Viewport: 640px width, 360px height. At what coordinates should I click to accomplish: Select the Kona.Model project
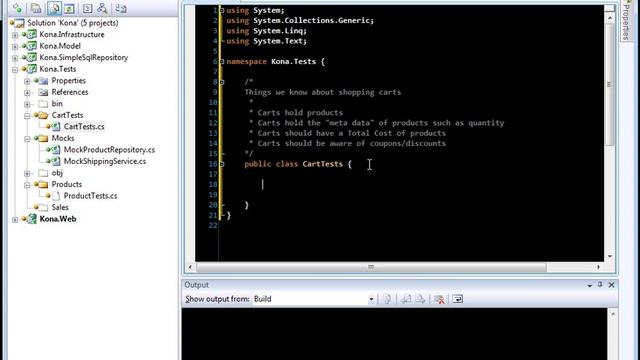click(x=60, y=46)
